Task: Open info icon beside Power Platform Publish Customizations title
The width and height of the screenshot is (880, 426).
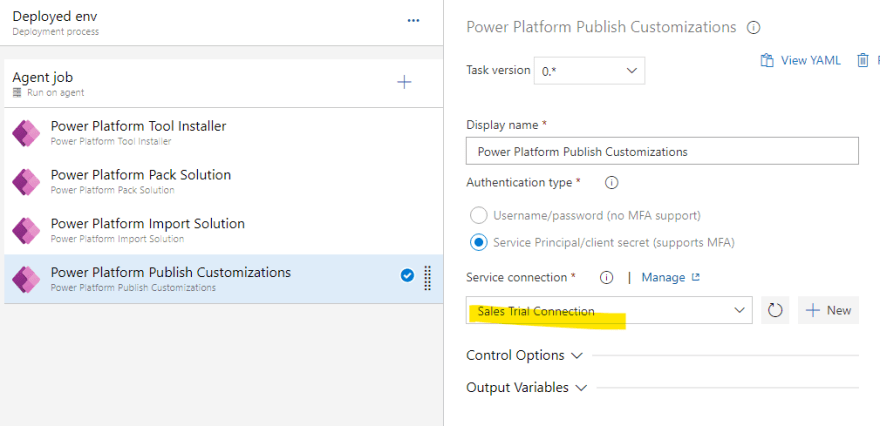Action: tap(754, 28)
